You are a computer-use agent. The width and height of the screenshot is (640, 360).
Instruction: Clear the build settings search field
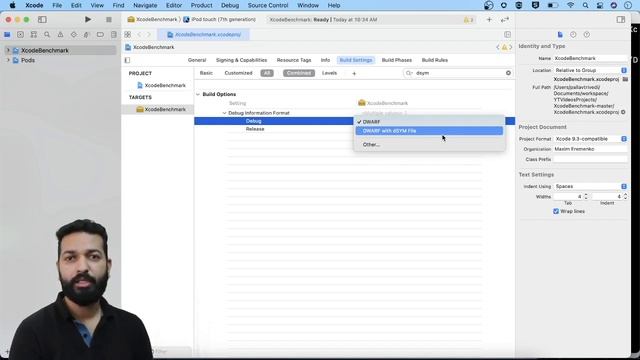click(x=508, y=73)
